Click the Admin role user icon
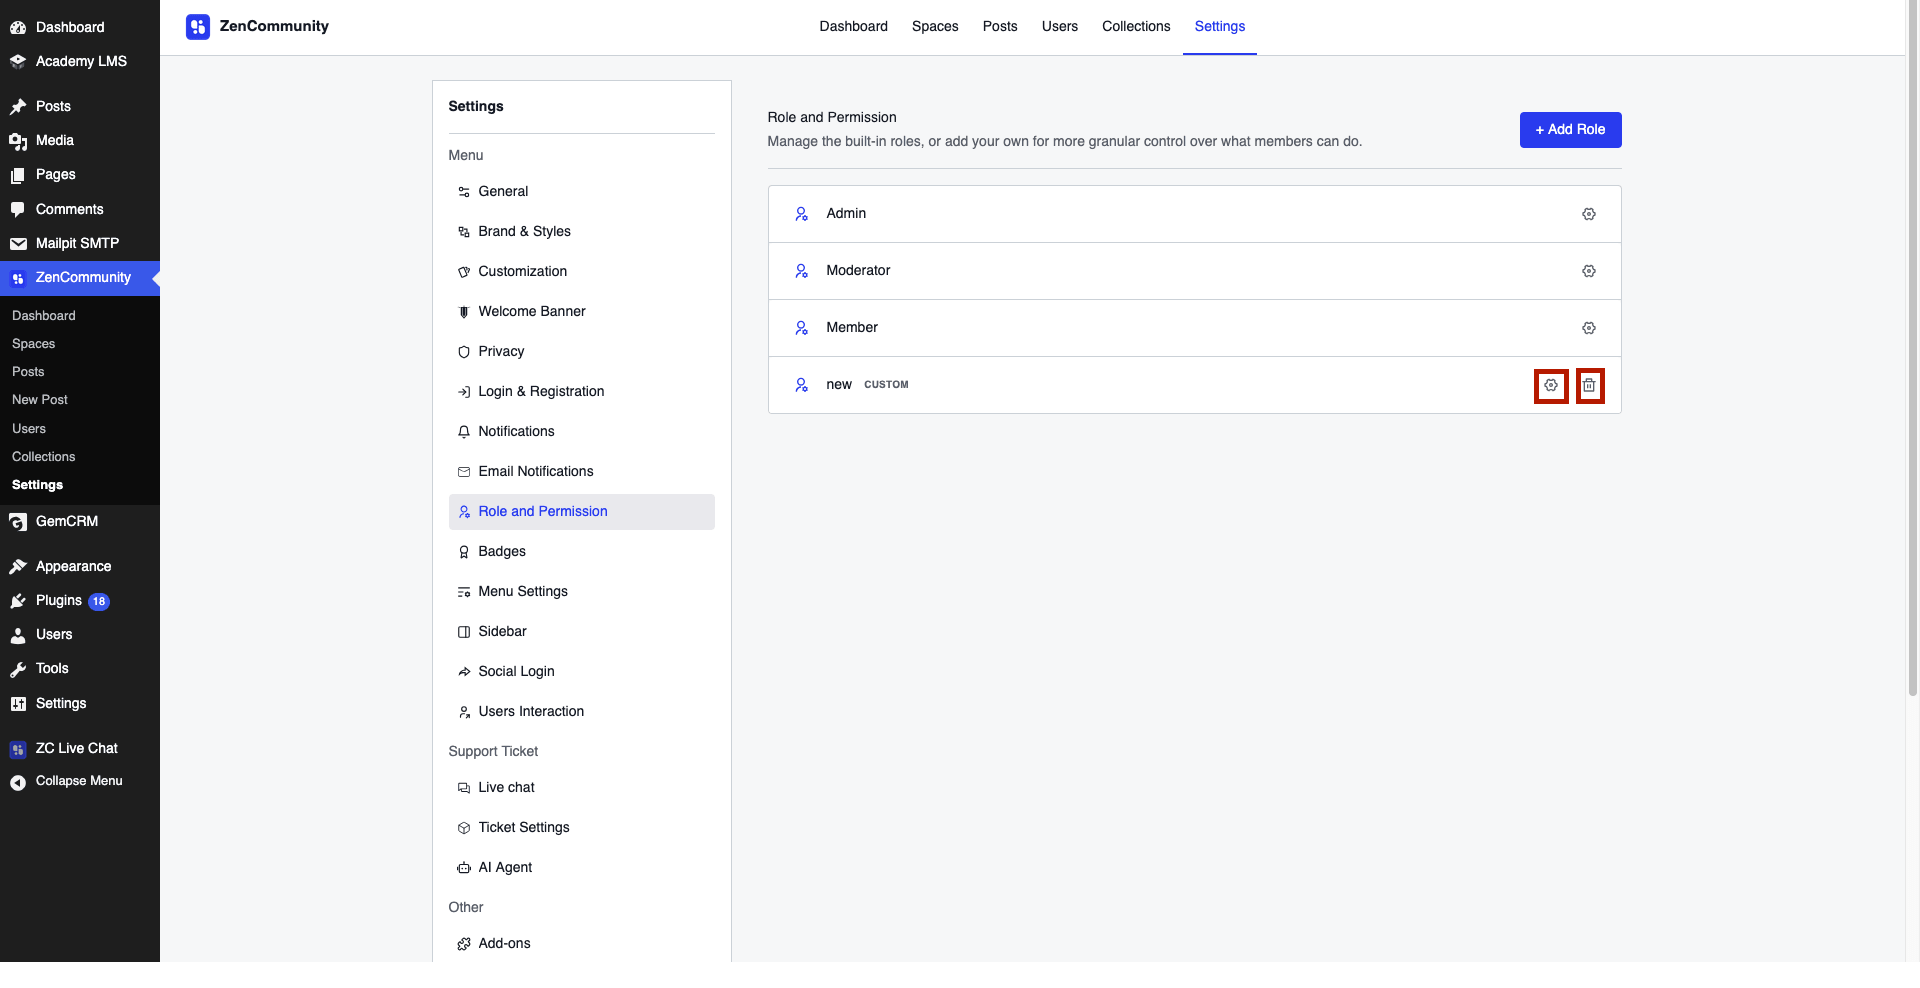 (x=801, y=214)
